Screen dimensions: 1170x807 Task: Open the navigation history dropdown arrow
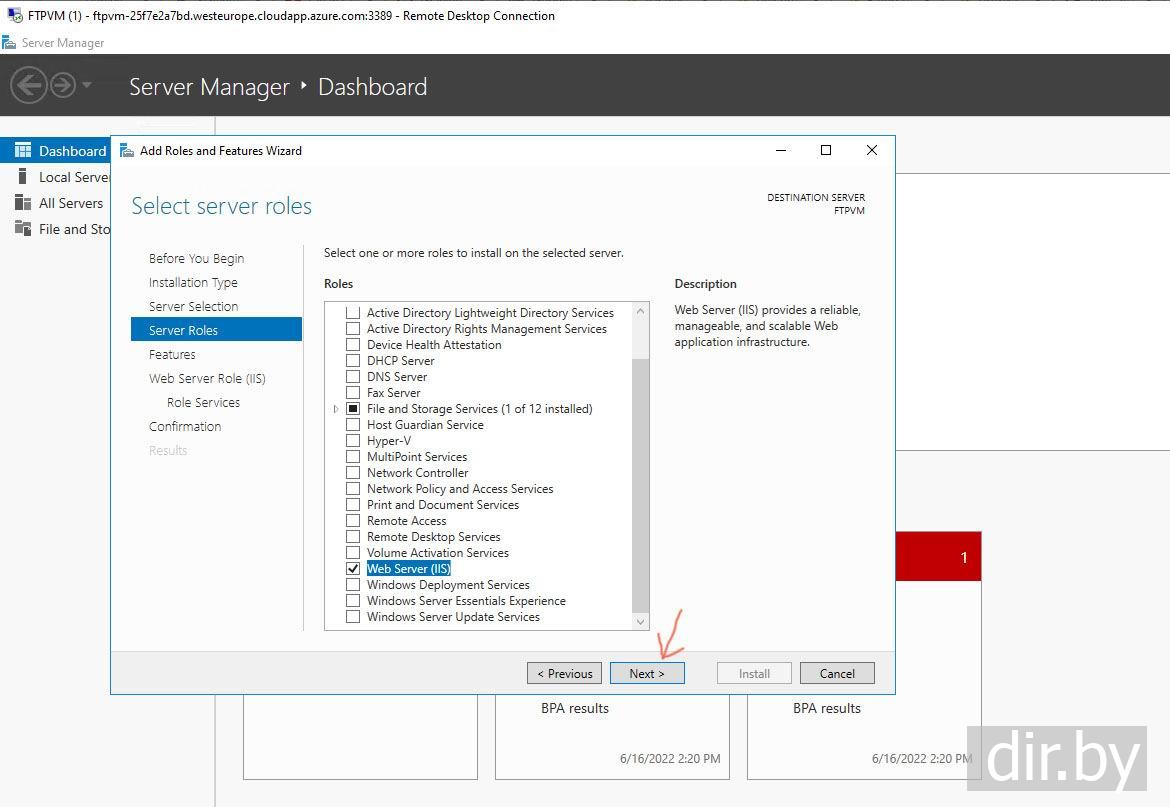pyautogui.click(x=87, y=85)
